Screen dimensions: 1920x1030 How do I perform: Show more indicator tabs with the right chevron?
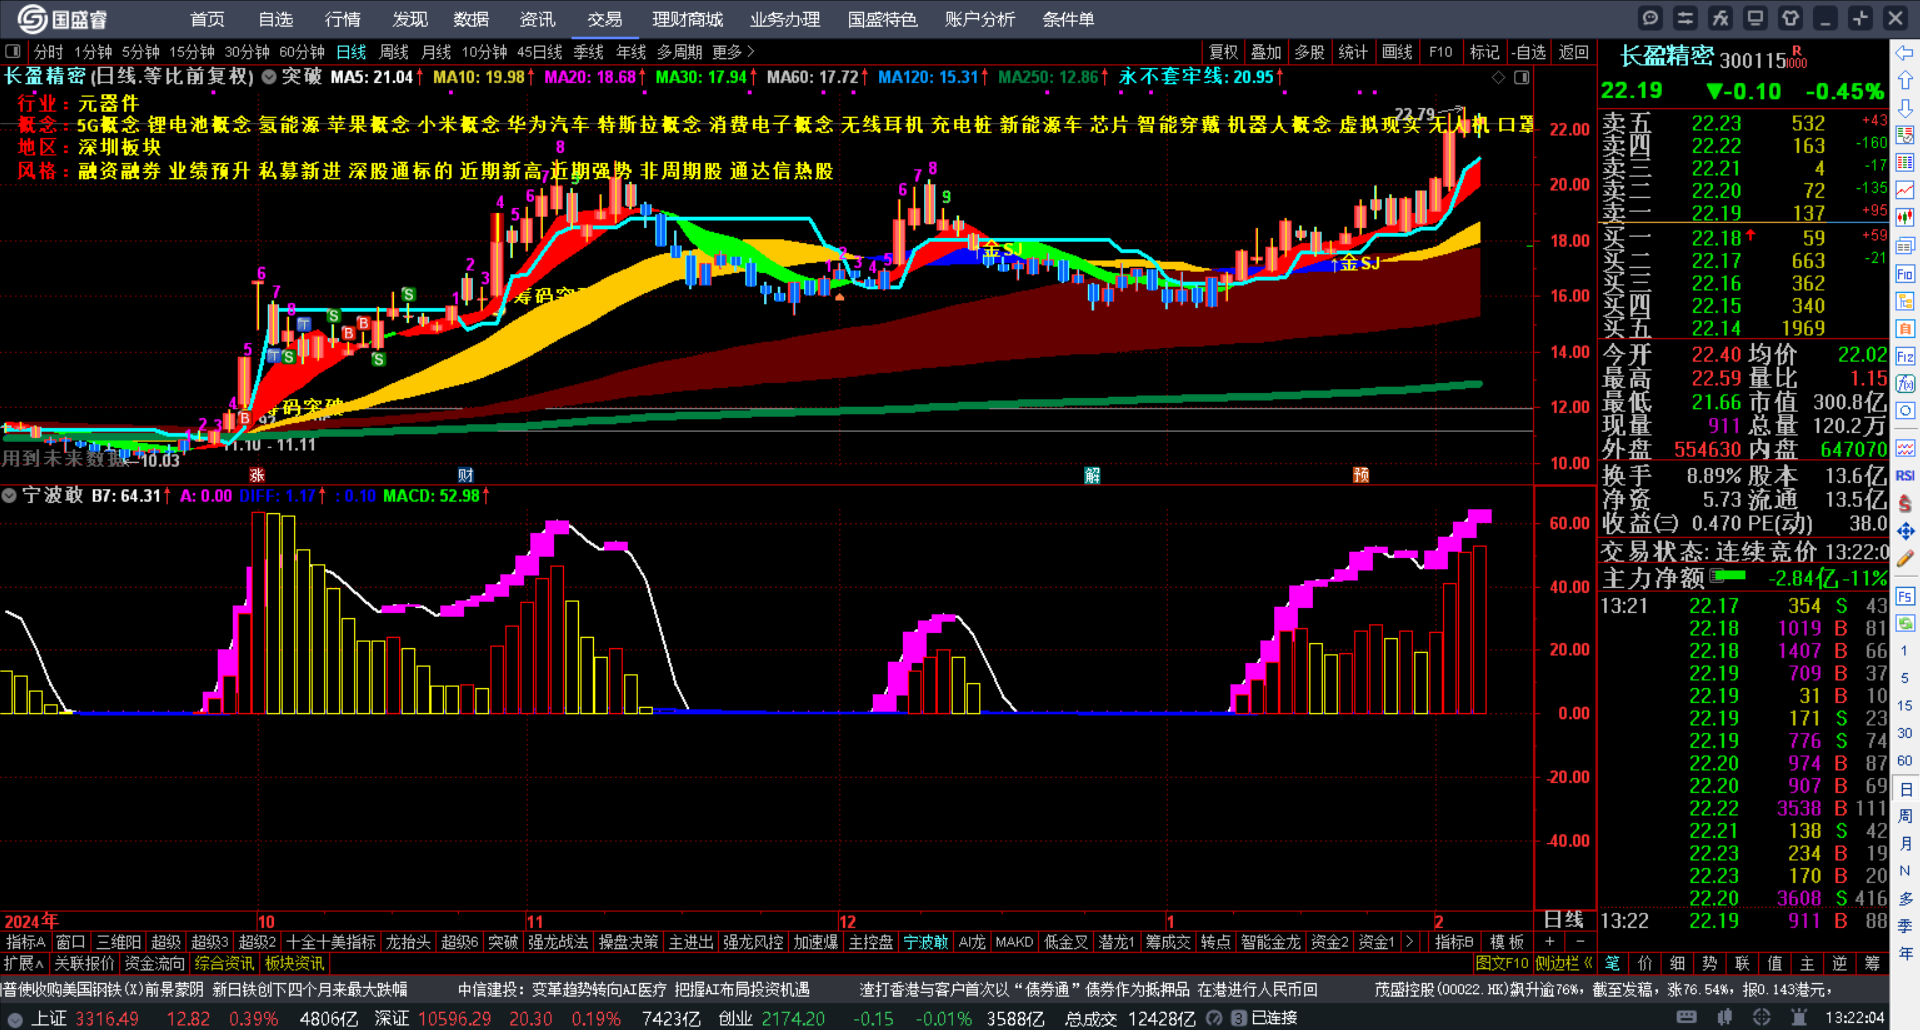(x=1409, y=942)
